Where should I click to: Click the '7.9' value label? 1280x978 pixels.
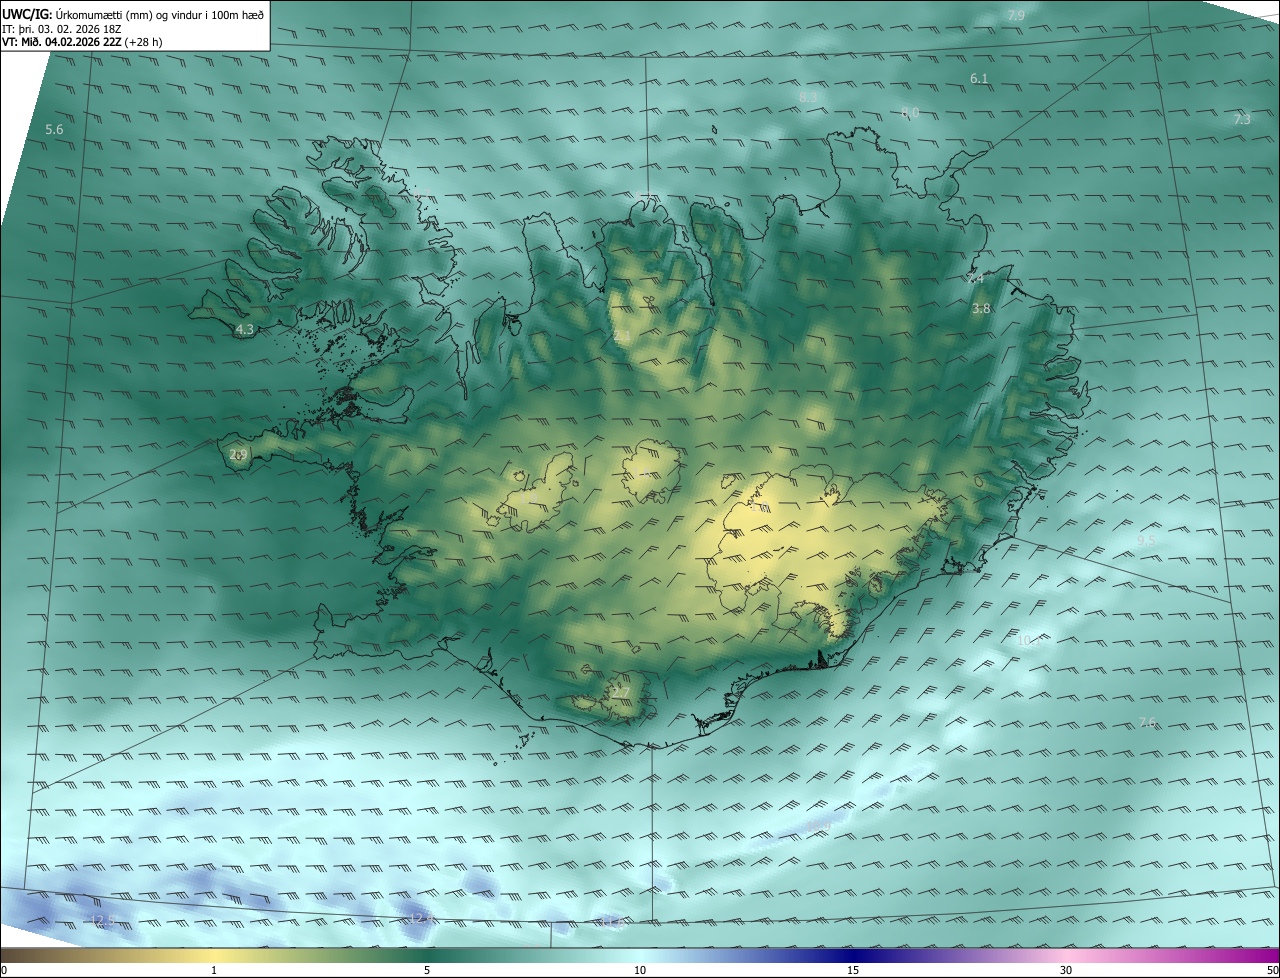pos(1016,15)
